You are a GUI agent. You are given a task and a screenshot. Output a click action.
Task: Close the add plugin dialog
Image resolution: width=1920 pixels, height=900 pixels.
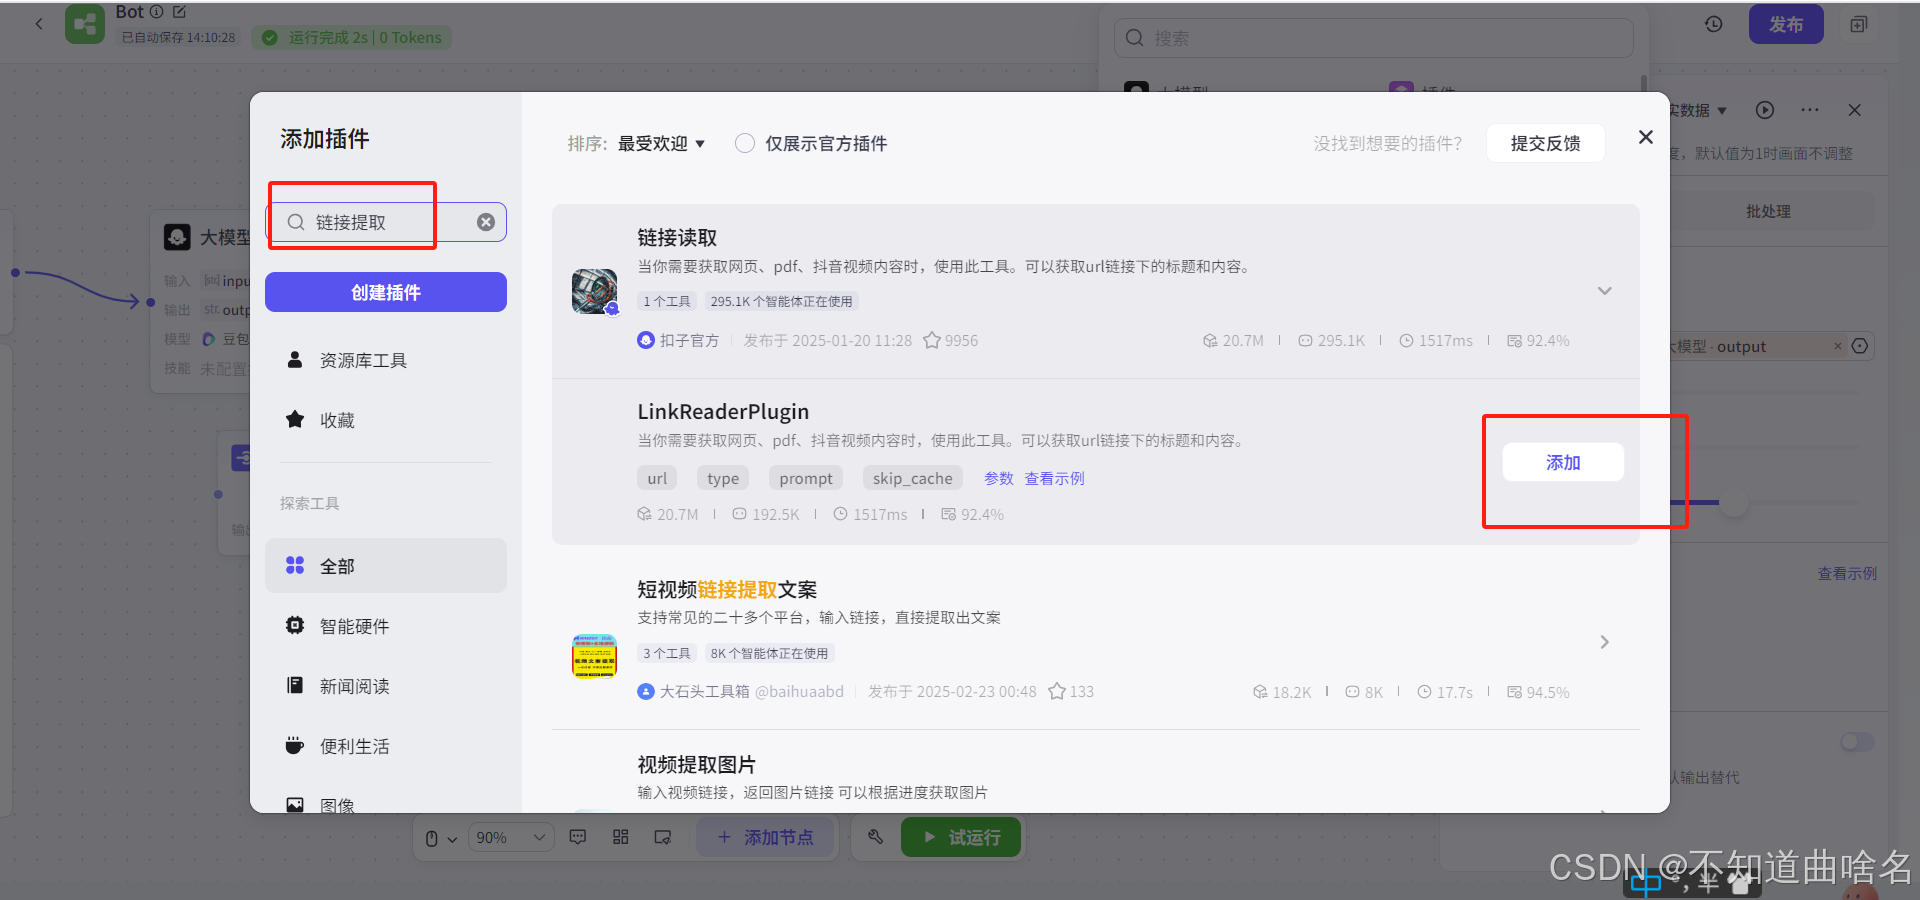1645,137
